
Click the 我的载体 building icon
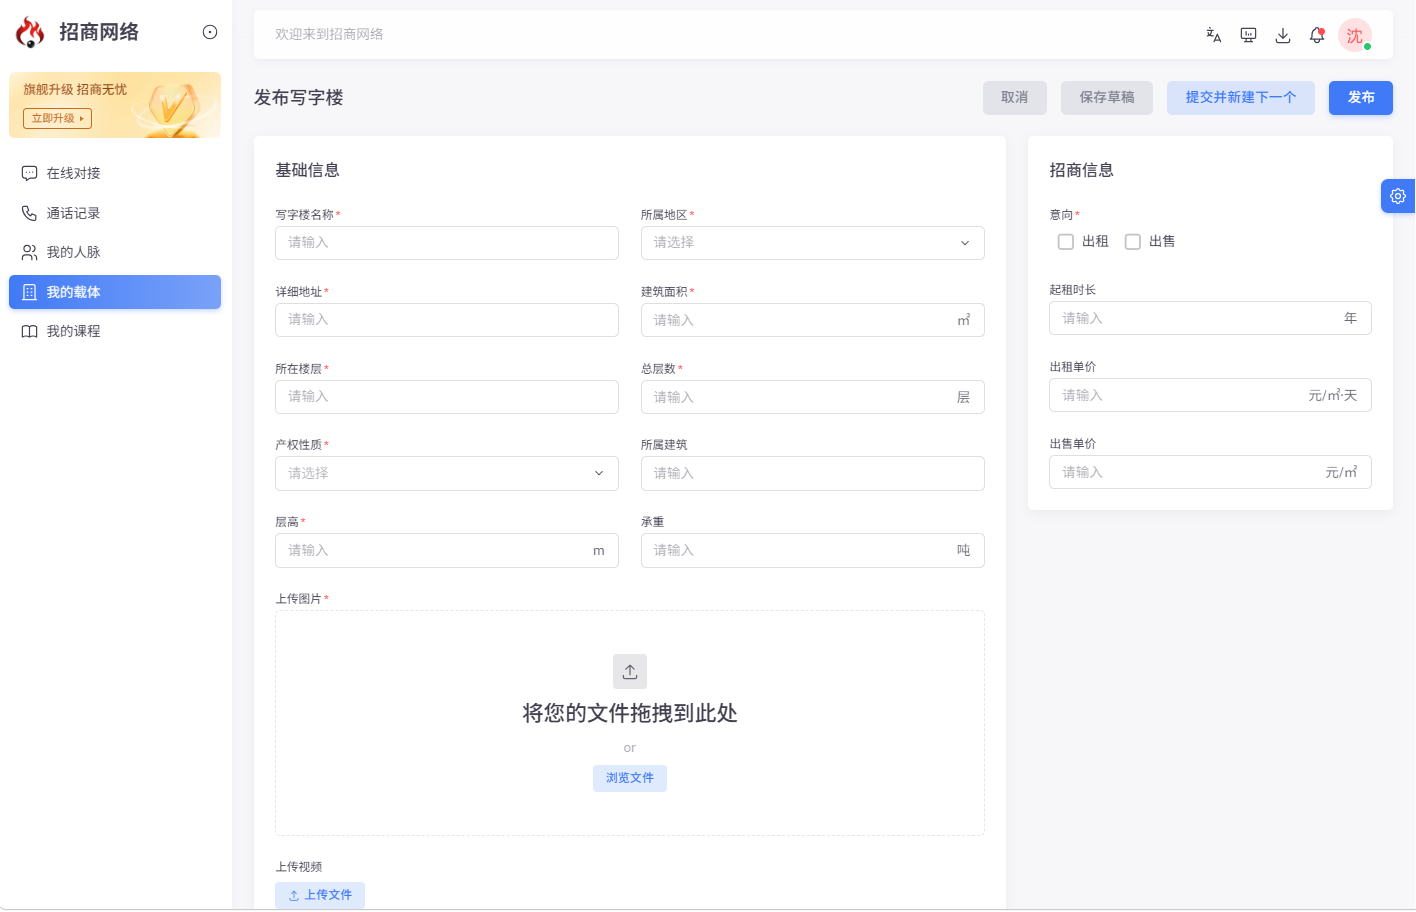click(x=30, y=292)
